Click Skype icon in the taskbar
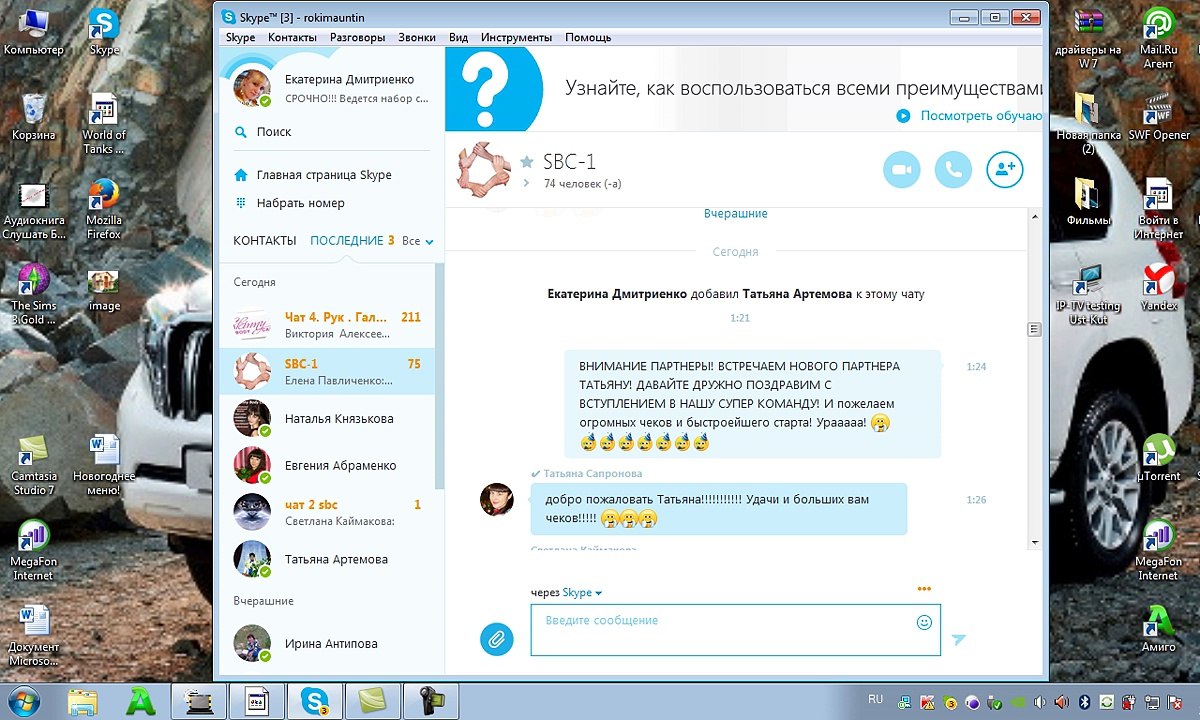 click(315, 700)
